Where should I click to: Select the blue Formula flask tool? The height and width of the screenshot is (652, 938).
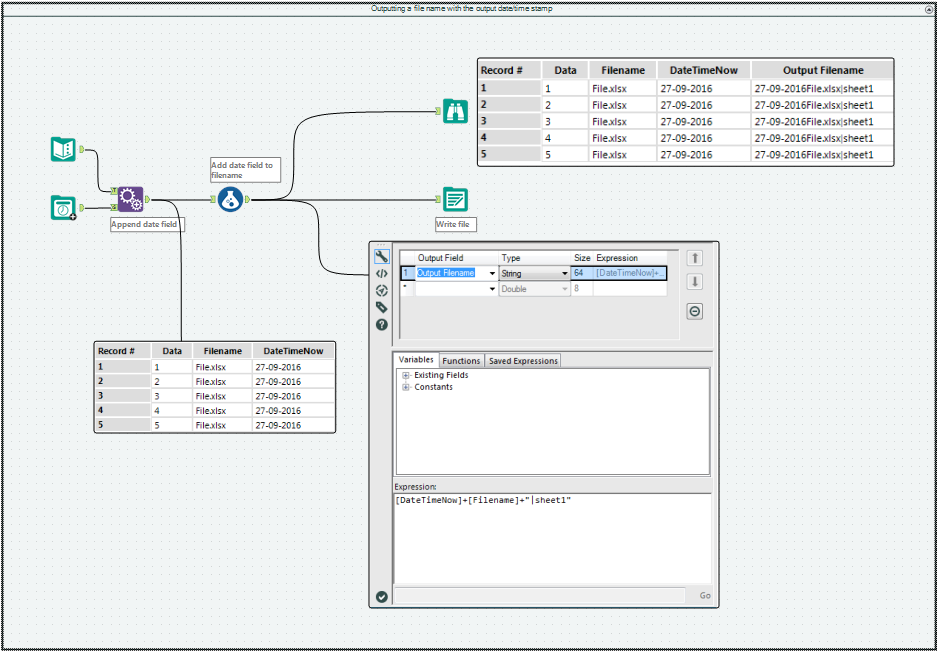pos(231,199)
